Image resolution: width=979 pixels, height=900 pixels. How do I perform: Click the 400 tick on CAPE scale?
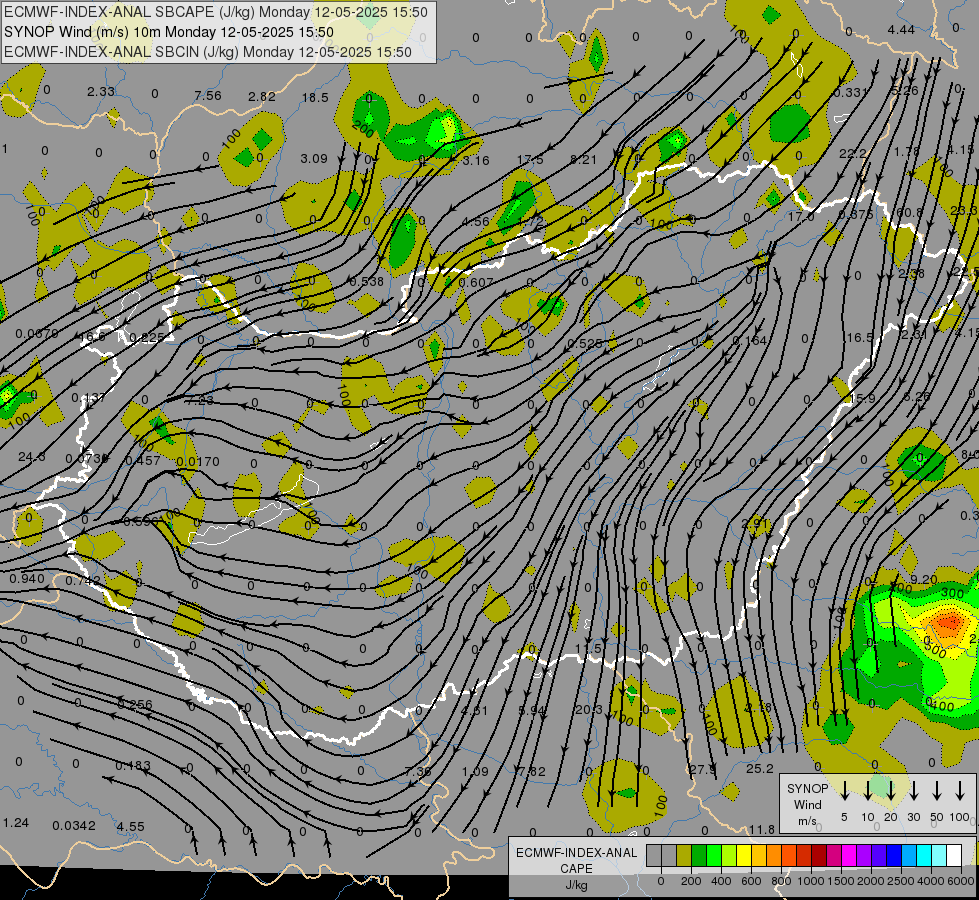(x=721, y=881)
